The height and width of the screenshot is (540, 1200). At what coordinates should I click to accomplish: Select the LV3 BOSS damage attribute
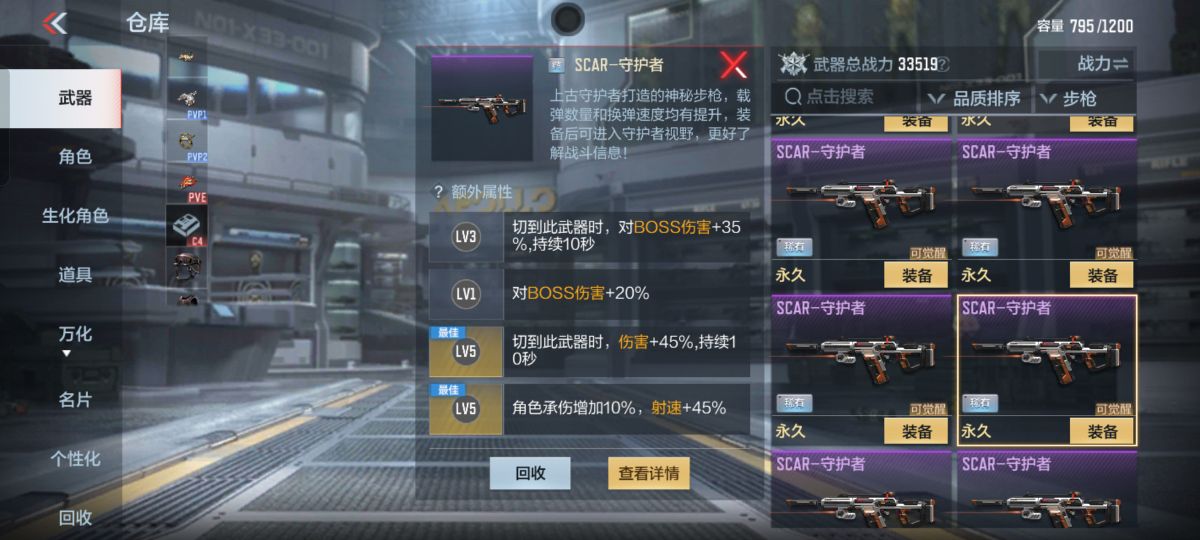(x=589, y=236)
